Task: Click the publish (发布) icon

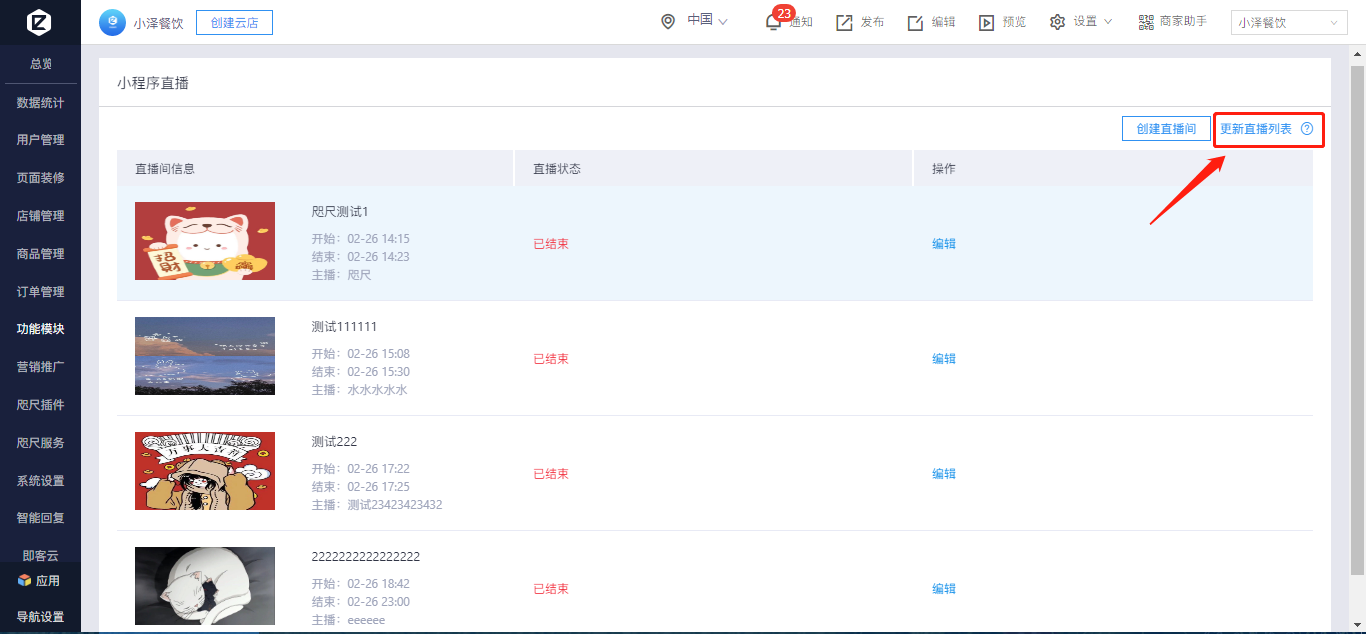Action: point(844,22)
